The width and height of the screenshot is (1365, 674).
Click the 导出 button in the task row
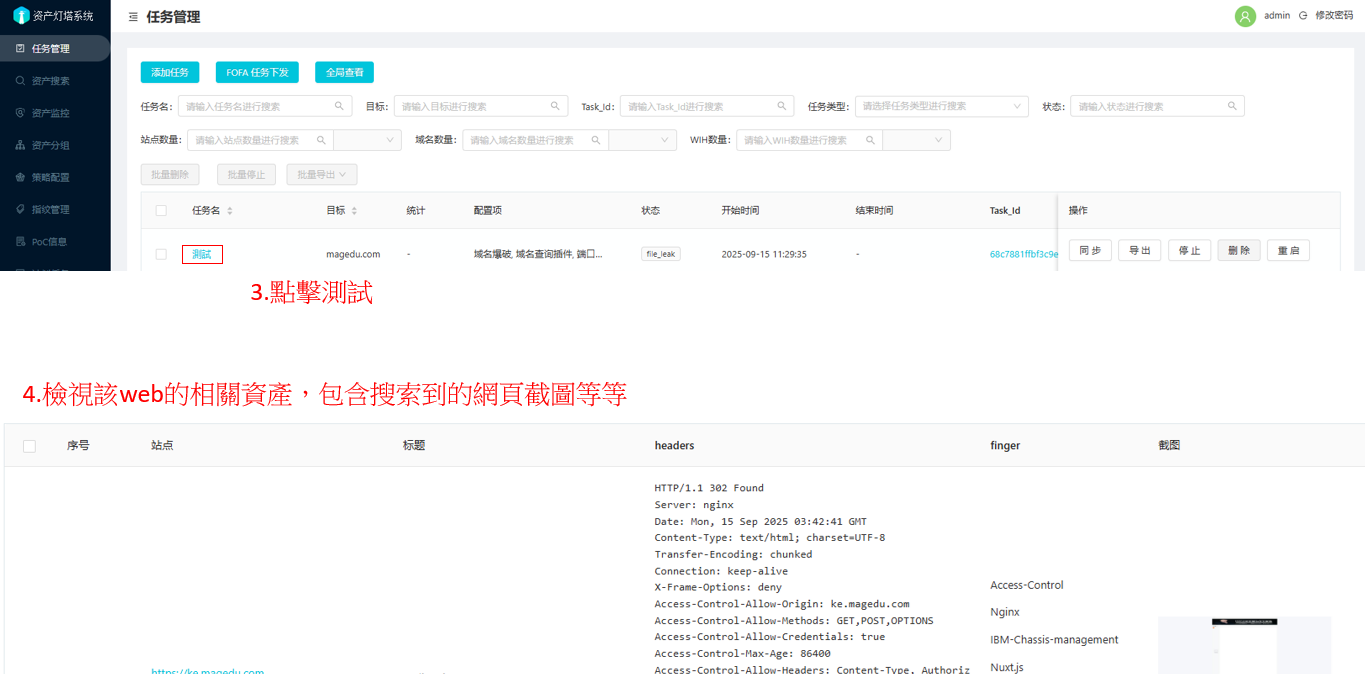pyautogui.click(x=1140, y=251)
